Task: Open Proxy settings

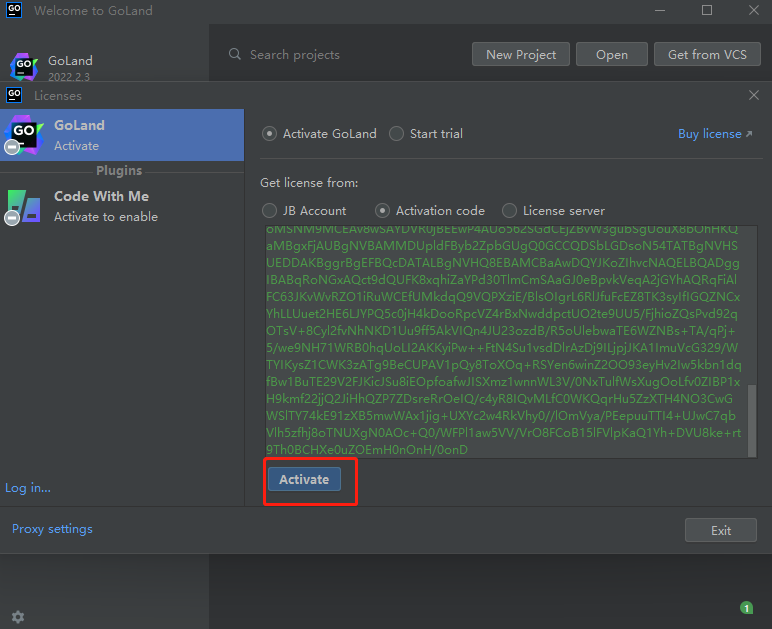Action: click(x=52, y=529)
